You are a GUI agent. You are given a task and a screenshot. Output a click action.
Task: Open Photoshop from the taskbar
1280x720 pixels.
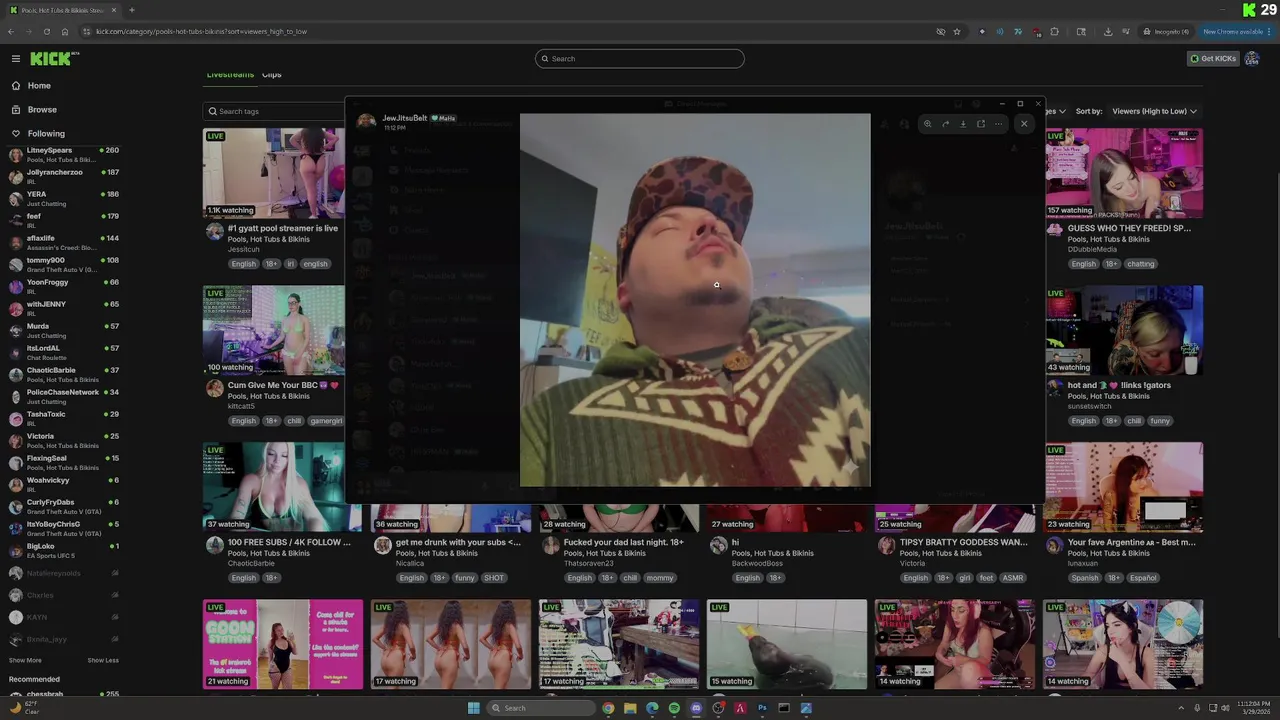coord(762,708)
